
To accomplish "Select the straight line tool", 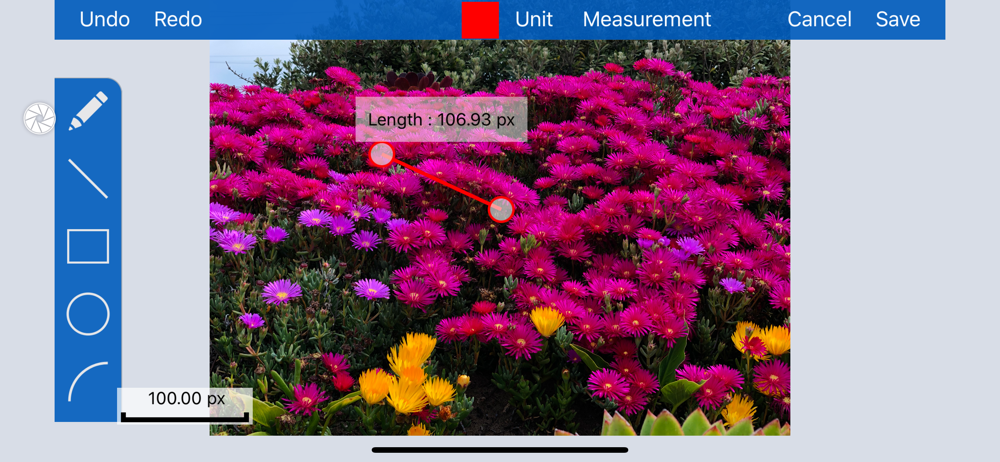I will pos(88,179).
